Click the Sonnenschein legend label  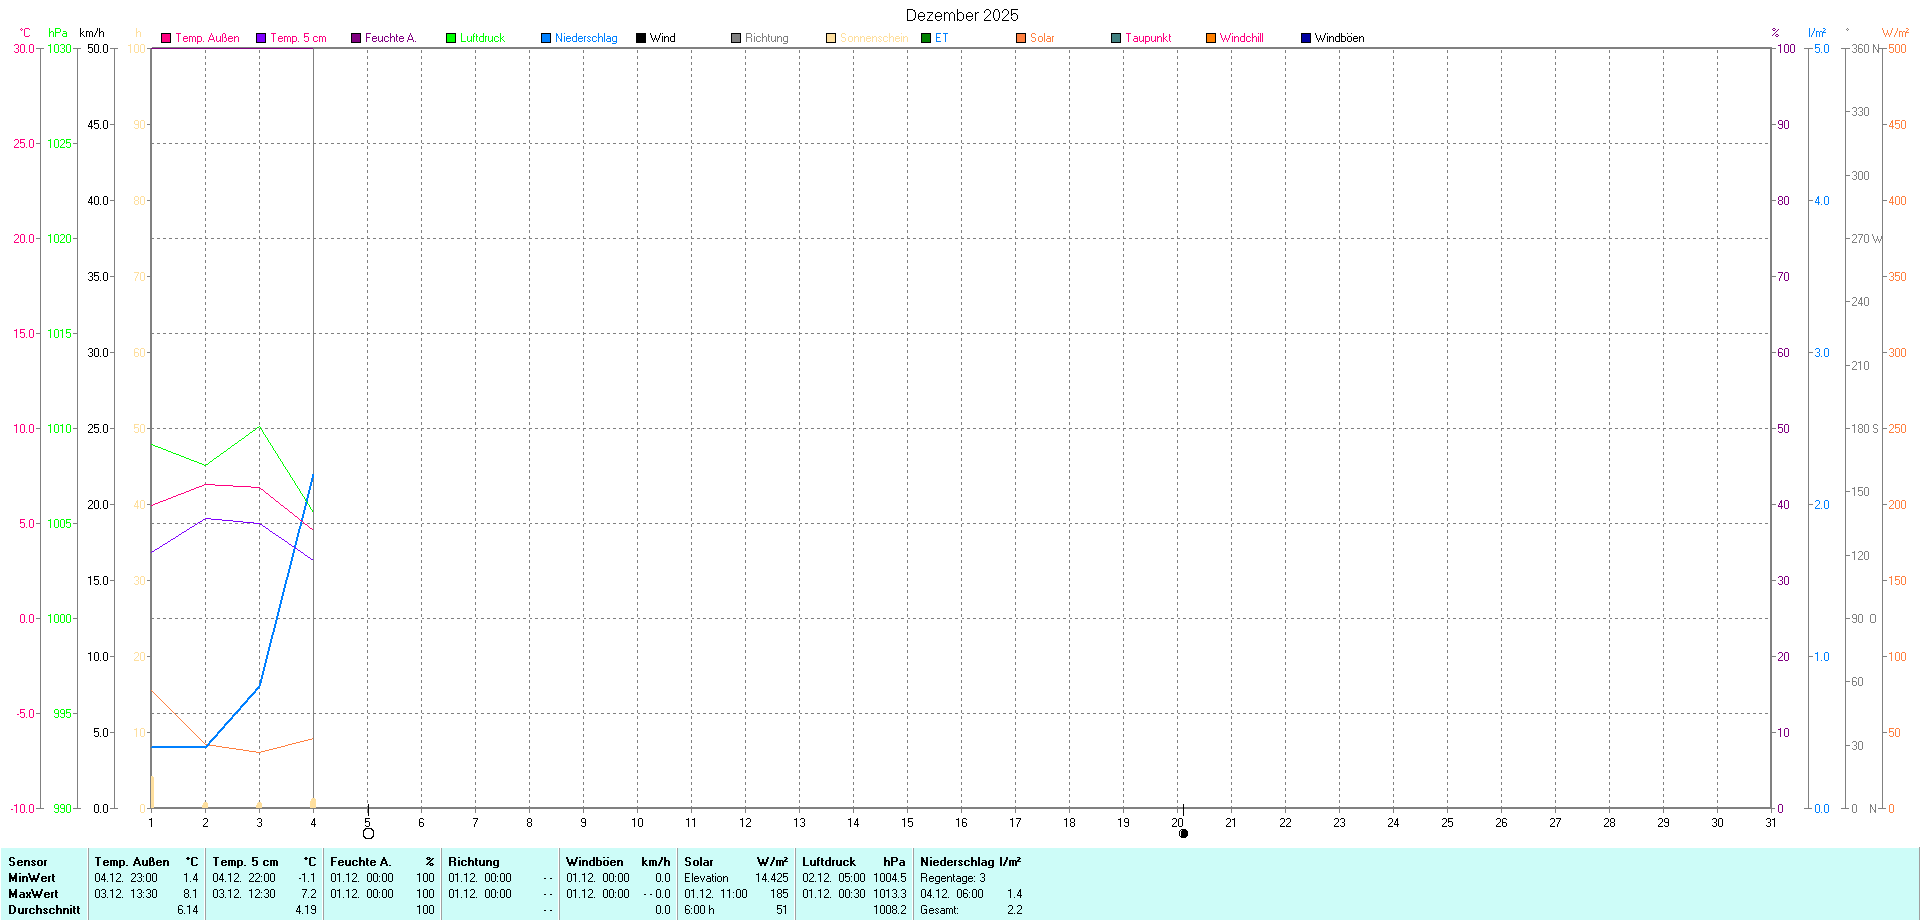point(873,38)
